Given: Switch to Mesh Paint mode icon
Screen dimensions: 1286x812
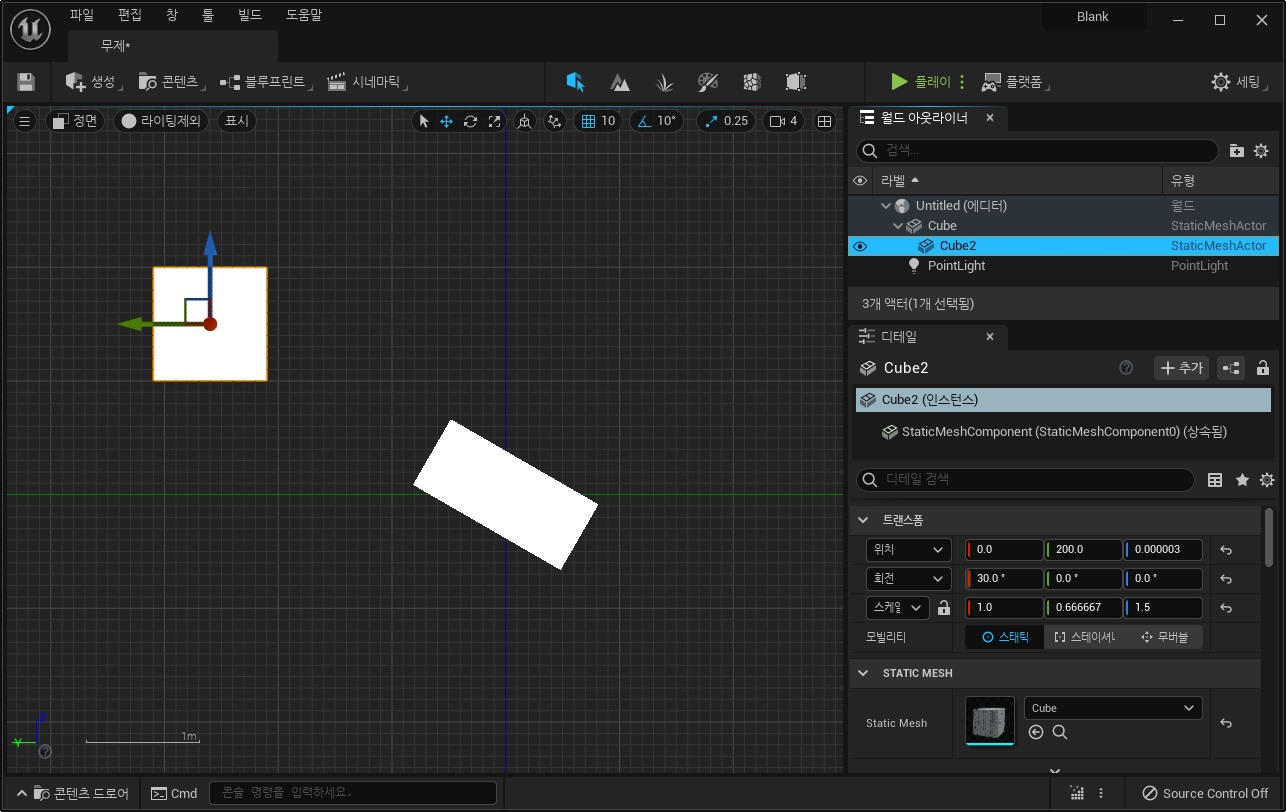Looking at the screenshot, I should [x=708, y=82].
